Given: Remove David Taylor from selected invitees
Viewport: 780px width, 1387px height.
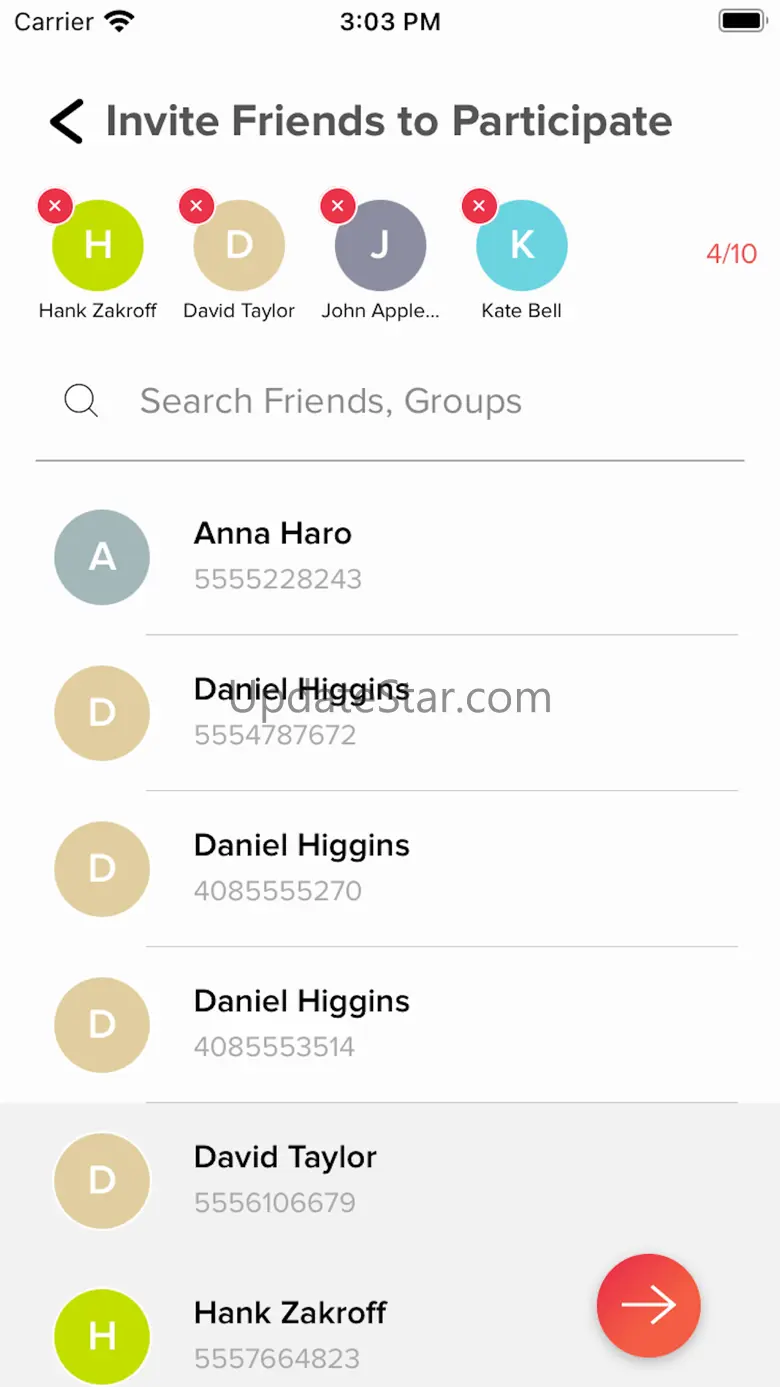Looking at the screenshot, I should 196,207.
